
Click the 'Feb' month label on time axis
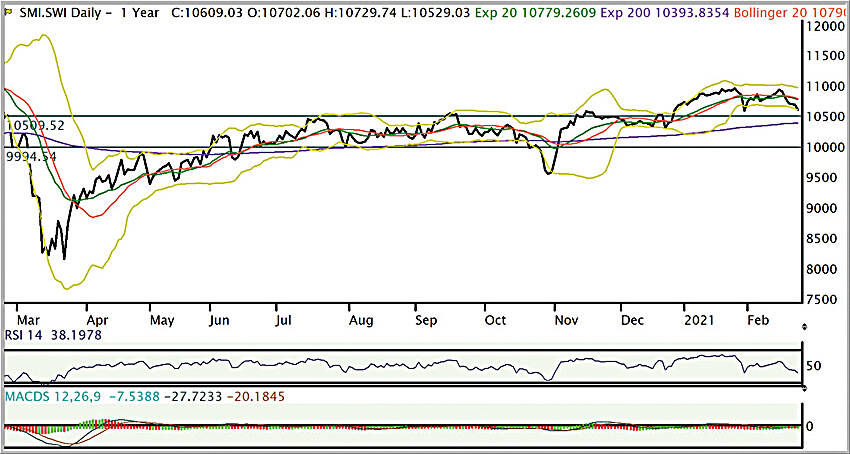click(758, 320)
